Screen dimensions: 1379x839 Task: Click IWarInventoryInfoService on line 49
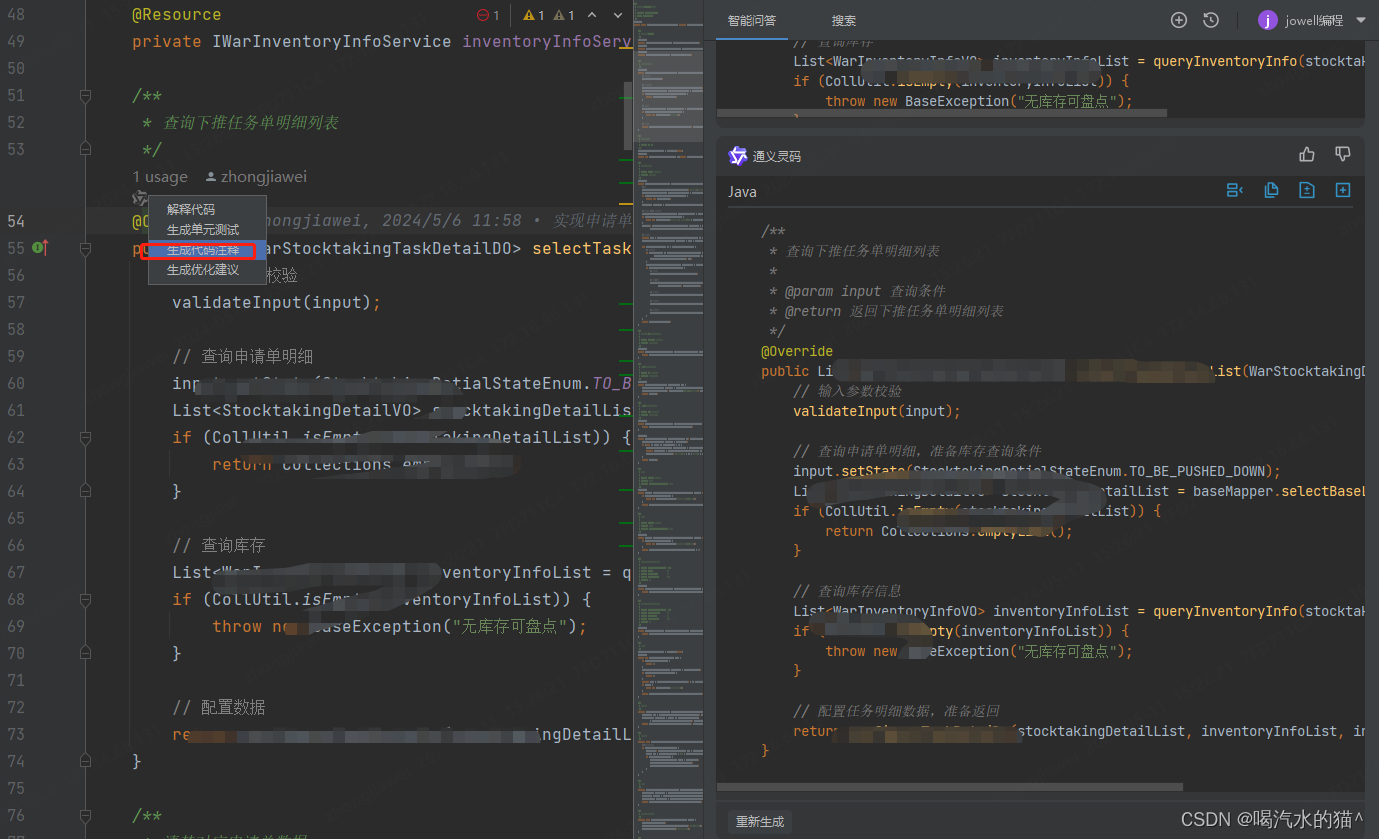coord(332,42)
